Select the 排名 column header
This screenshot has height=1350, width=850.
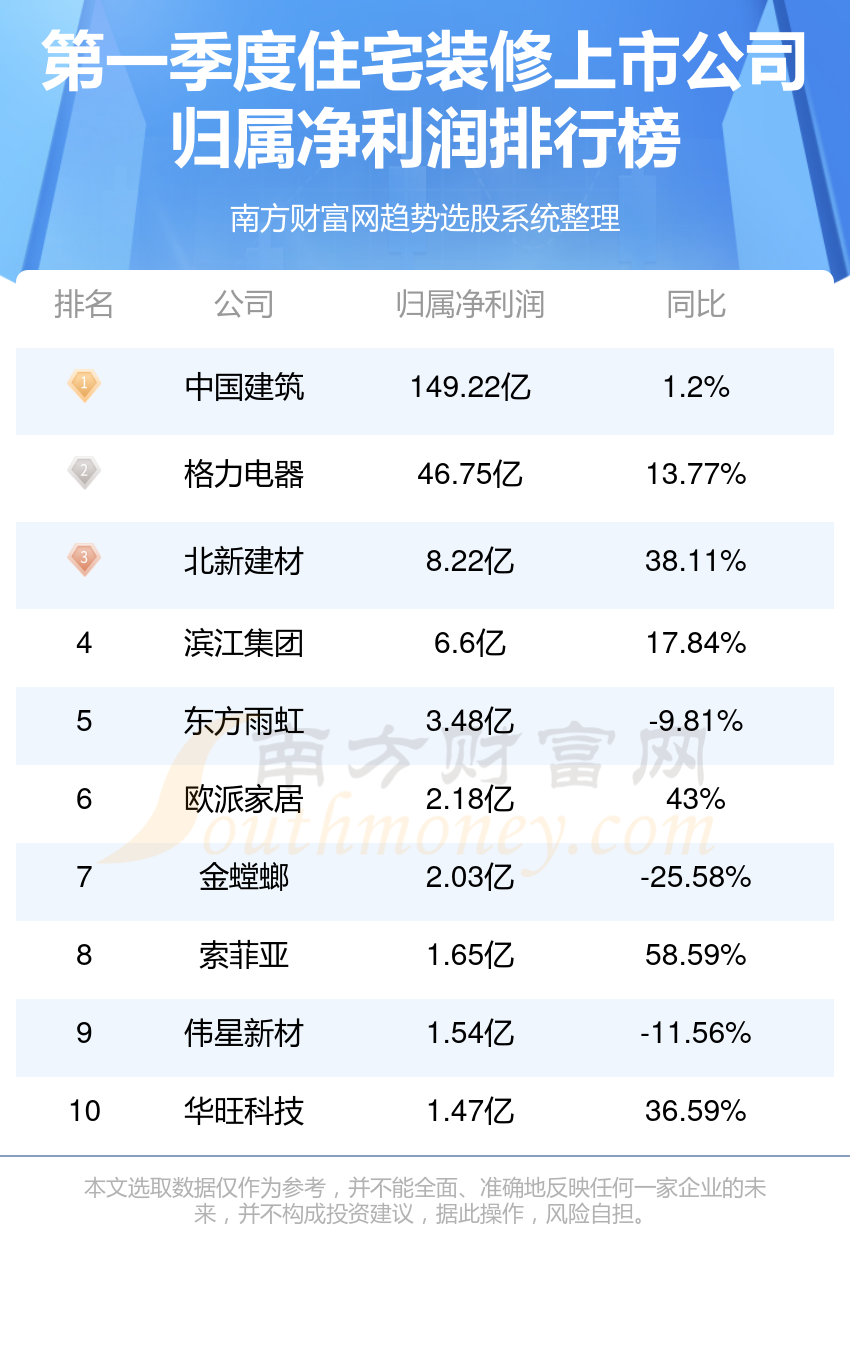(84, 304)
